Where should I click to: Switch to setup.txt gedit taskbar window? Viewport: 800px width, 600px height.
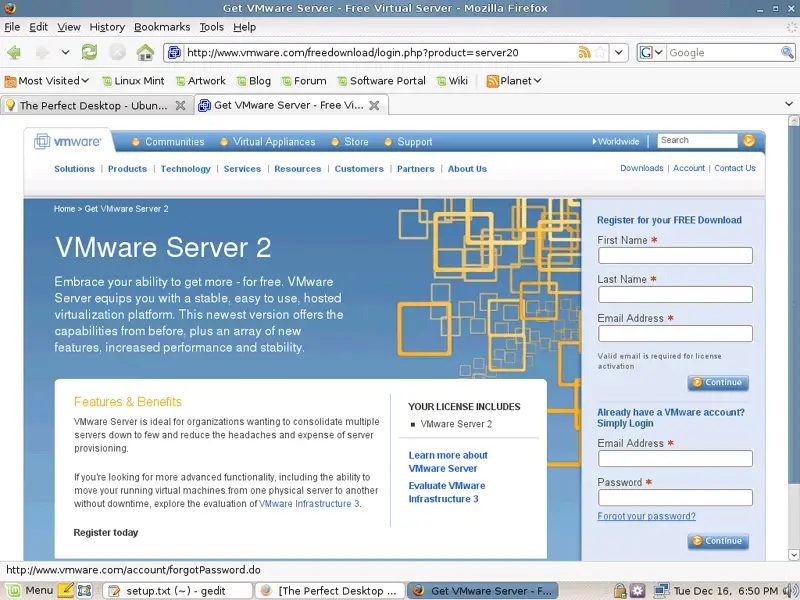click(x=178, y=591)
